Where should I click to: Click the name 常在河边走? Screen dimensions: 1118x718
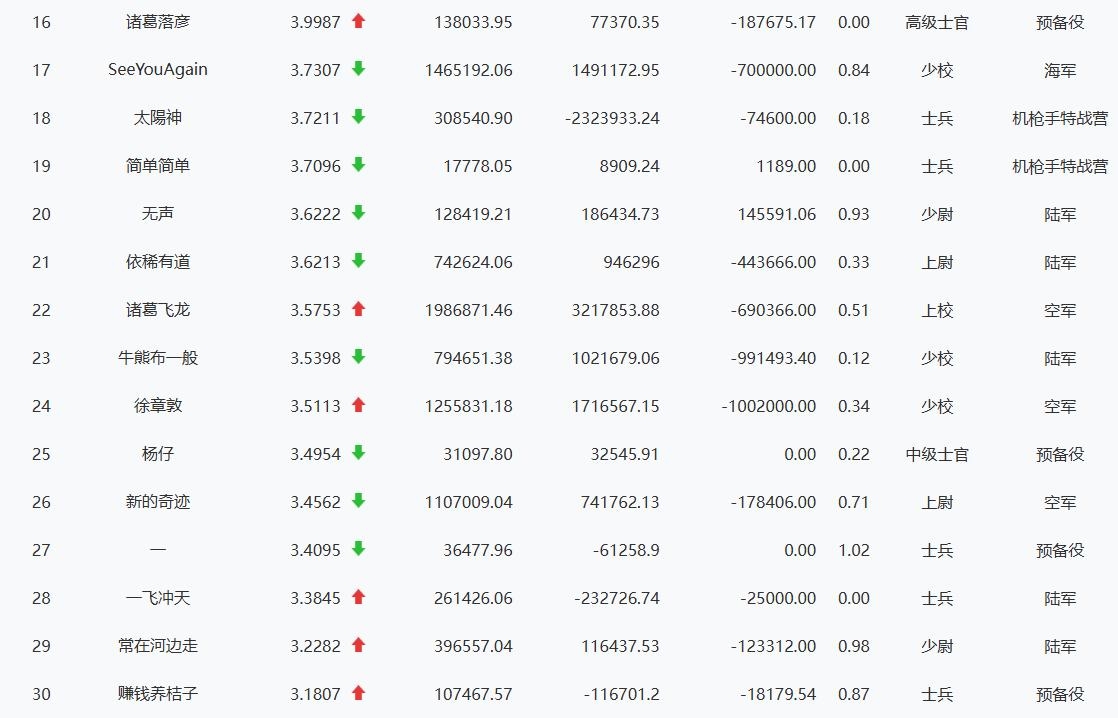pyautogui.click(x=158, y=646)
